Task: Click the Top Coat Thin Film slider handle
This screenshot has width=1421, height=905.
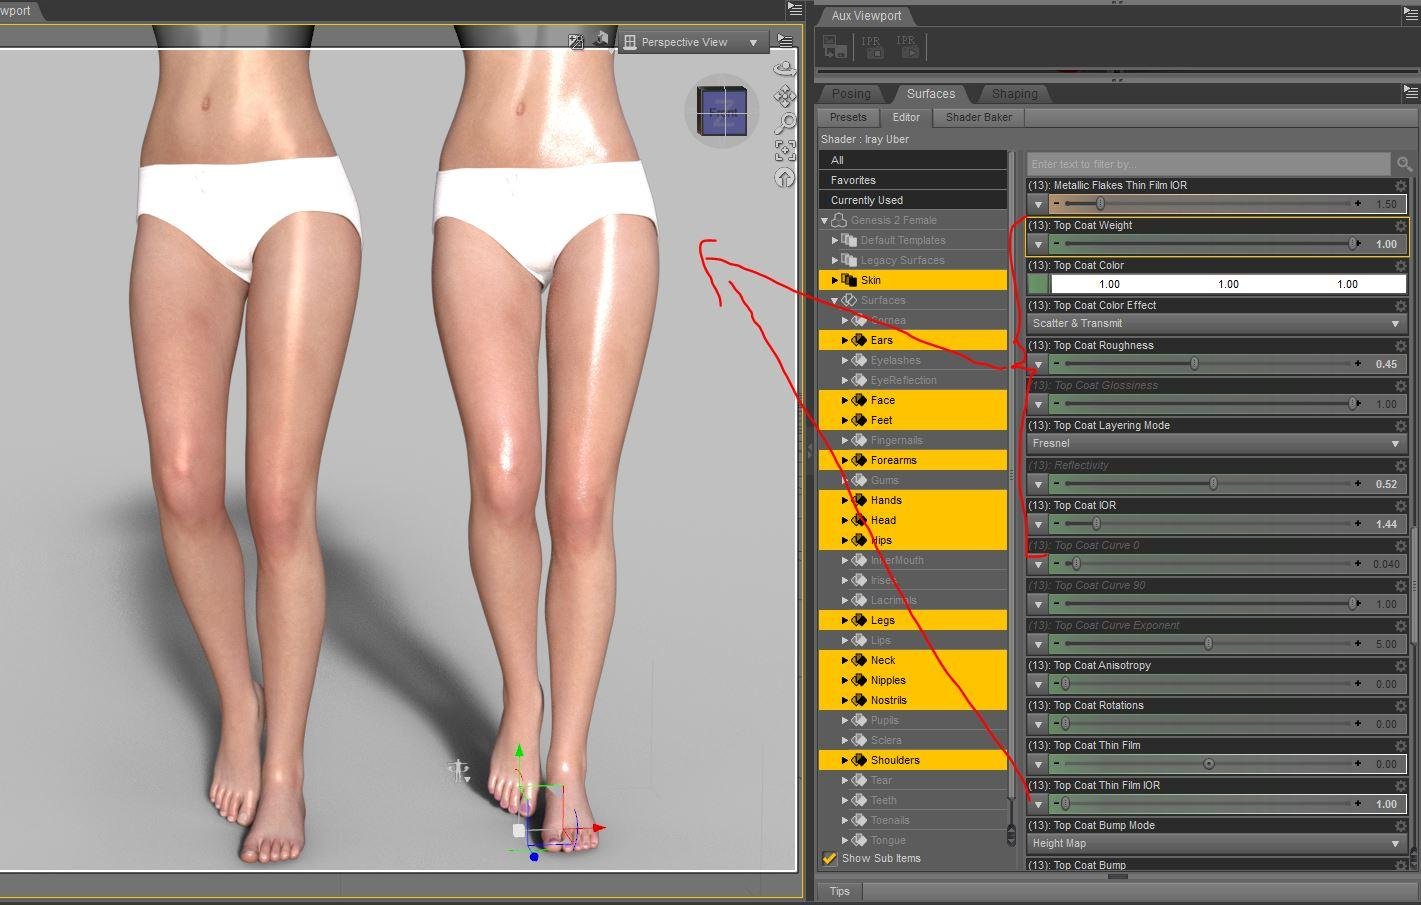Action: [x=1209, y=764]
